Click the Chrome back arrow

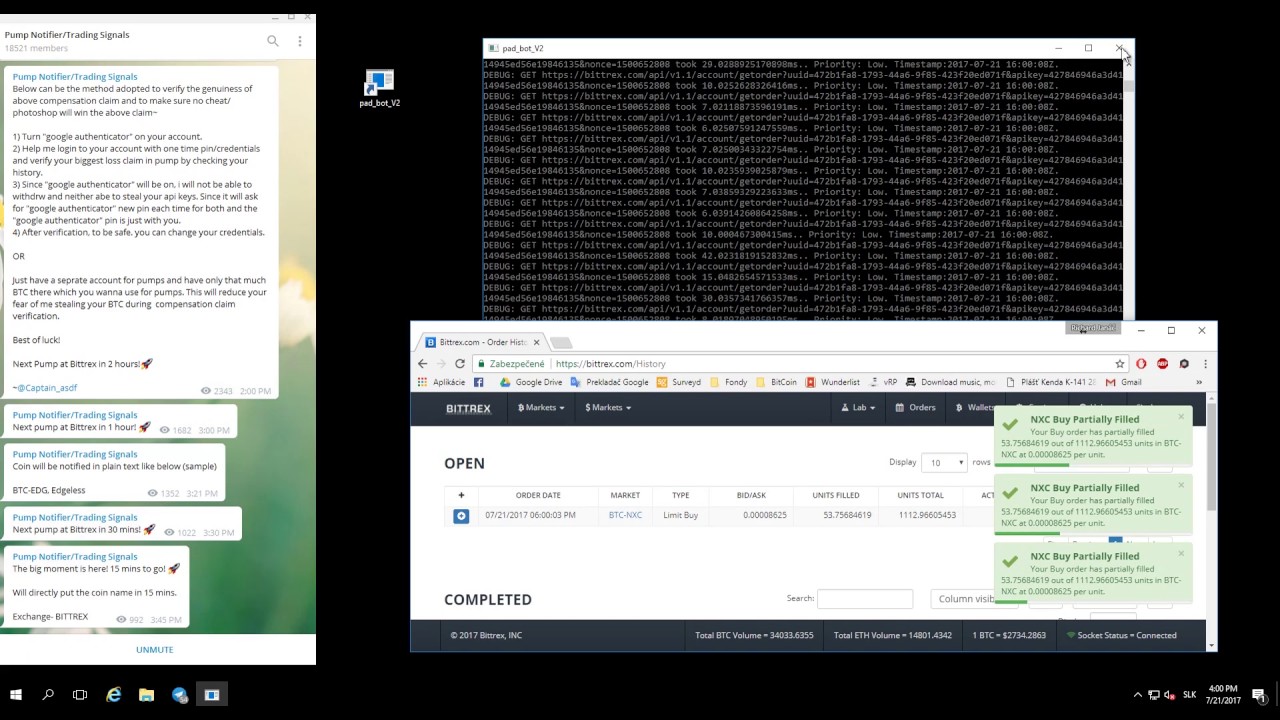(423, 364)
